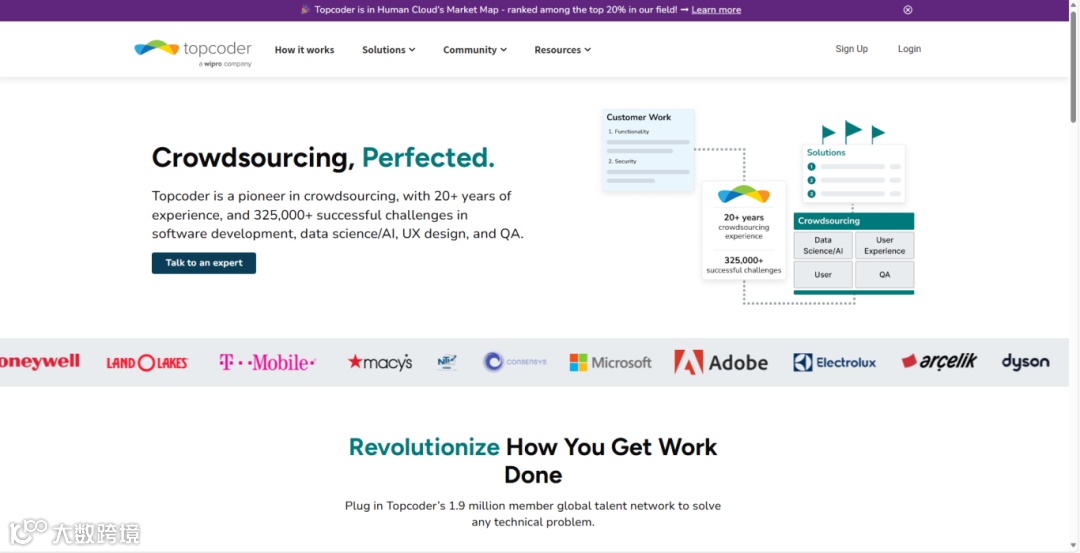Click the 1.9 million member talent network text
Image resolution: width=1080 pixels, height=553 pixels.
(532, 514)
